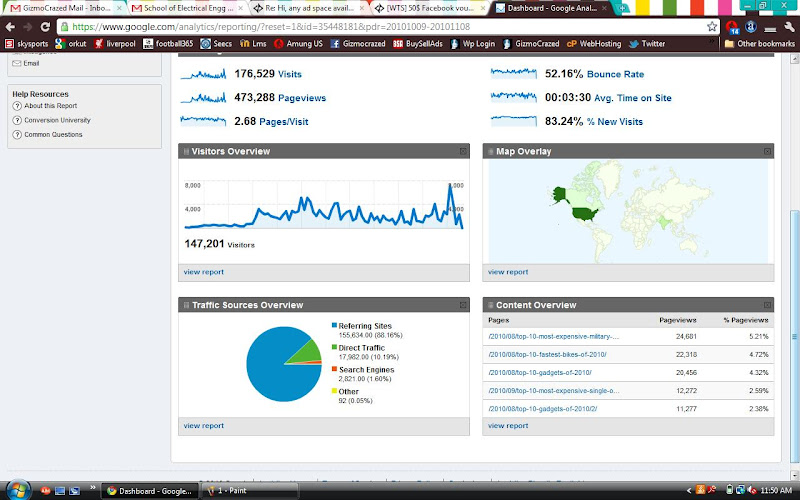Click view report under Traffic Sources Overview

coord(204,426)
